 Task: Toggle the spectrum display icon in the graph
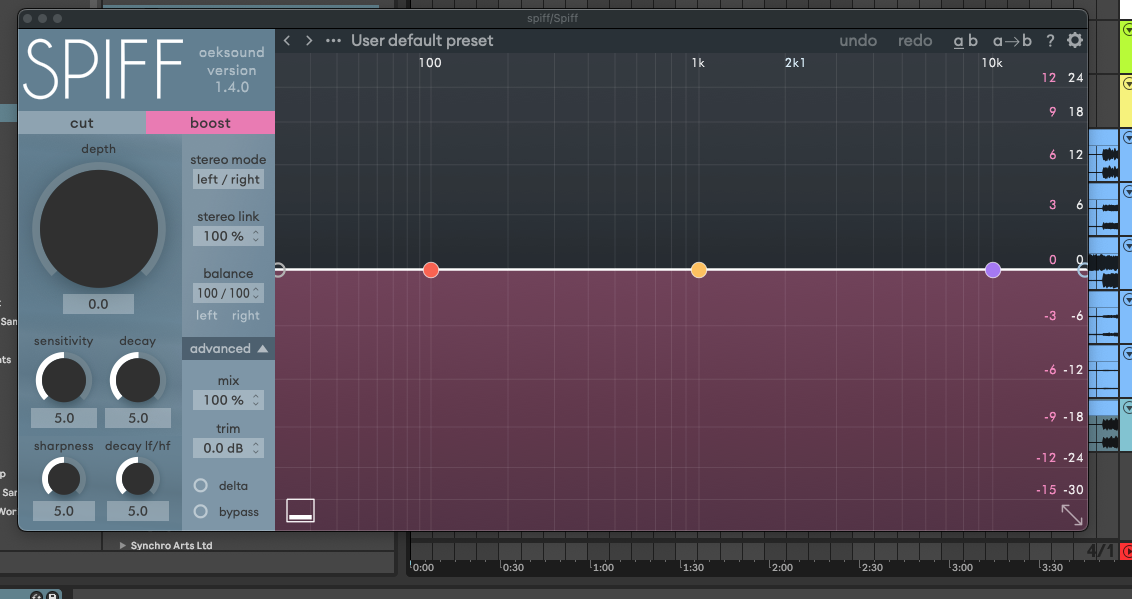tap(300, 510)
